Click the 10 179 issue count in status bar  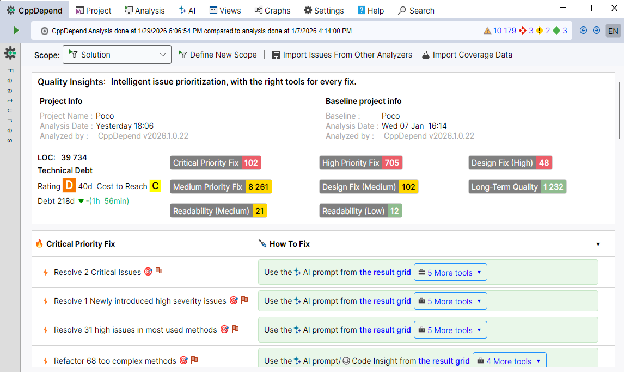505,31
